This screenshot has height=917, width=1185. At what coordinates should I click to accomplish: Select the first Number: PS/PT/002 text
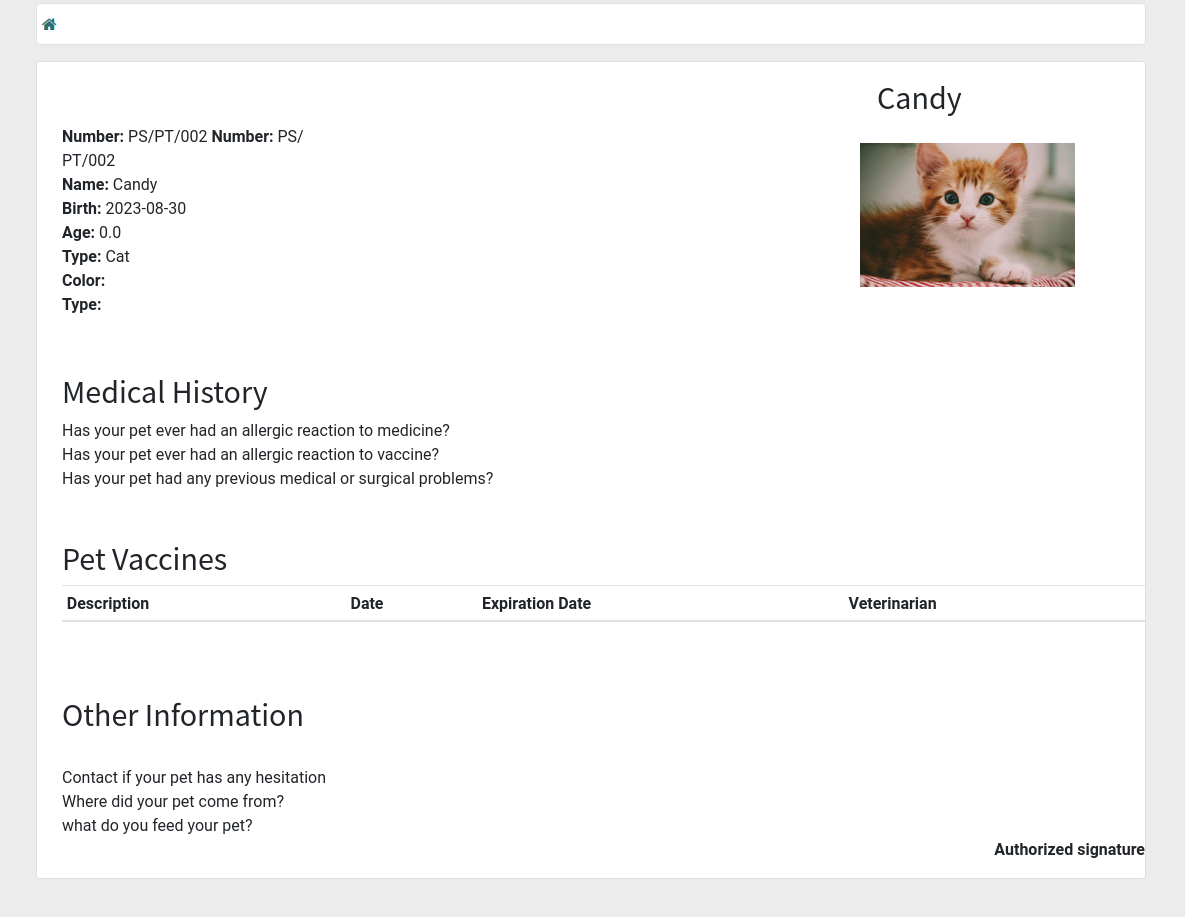point(135,137)
